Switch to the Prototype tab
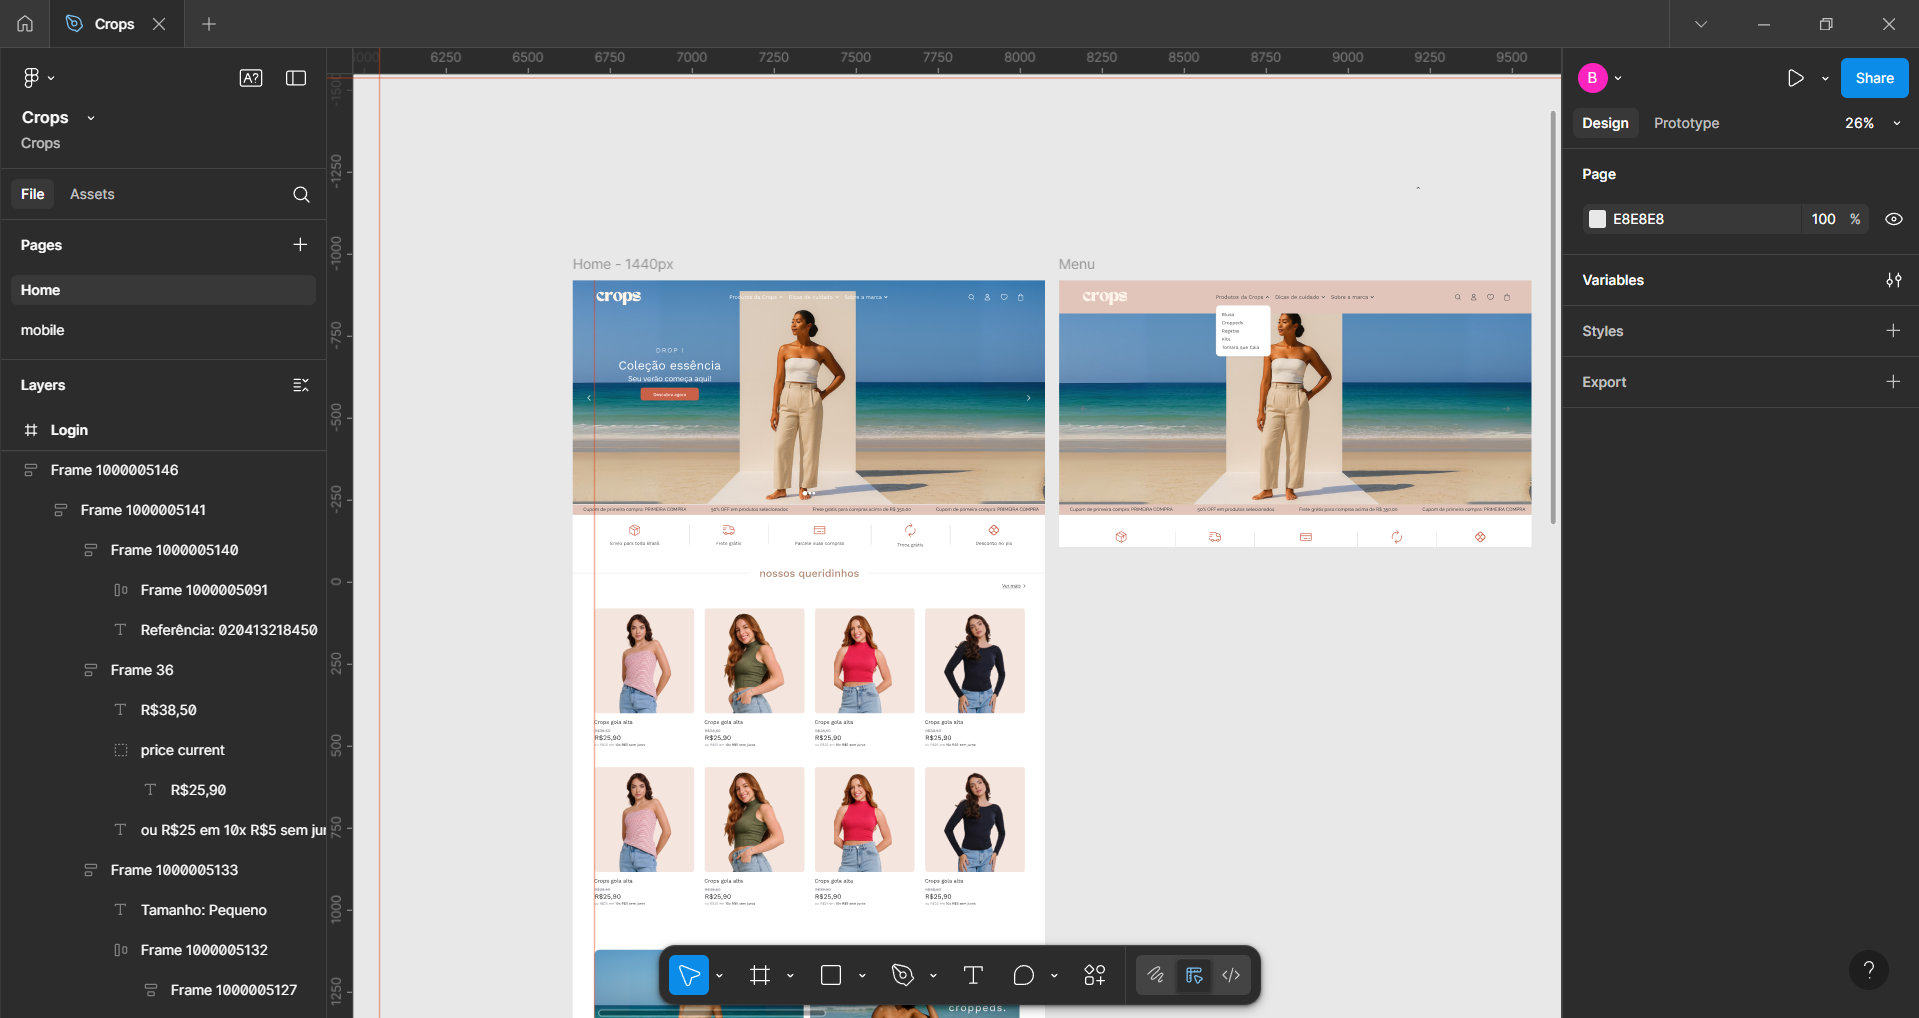This screenshot has width=1919, height=1018. (1686, 123)
